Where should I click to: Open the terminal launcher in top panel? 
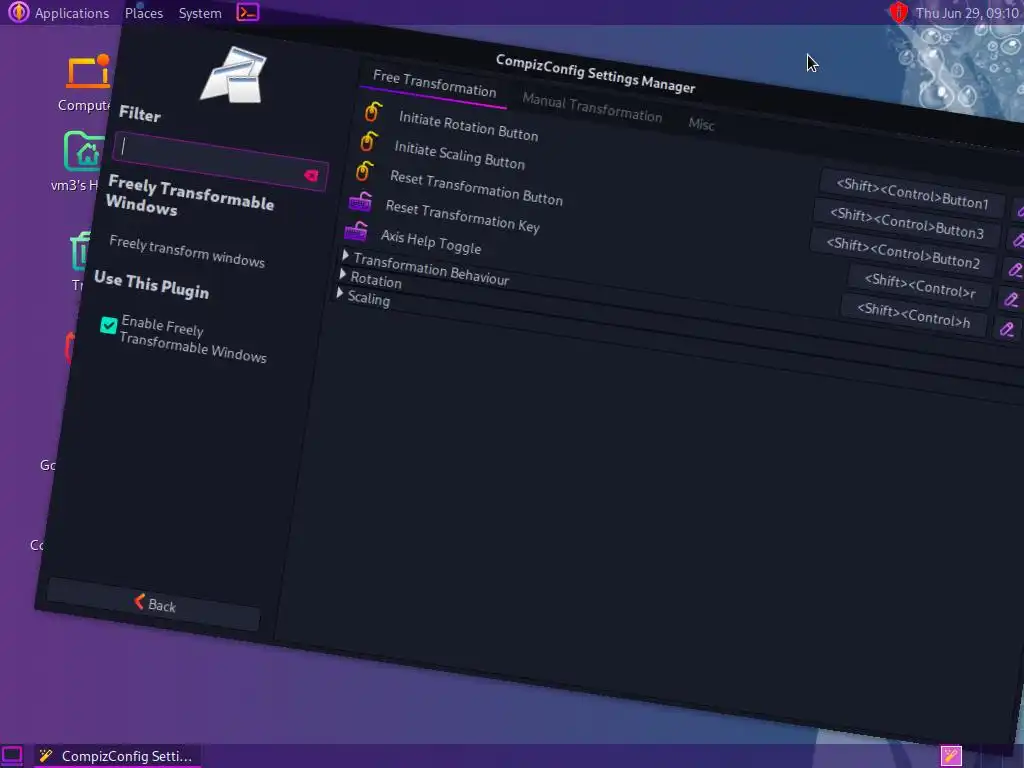pyautogui.click(x=248, y=12)
